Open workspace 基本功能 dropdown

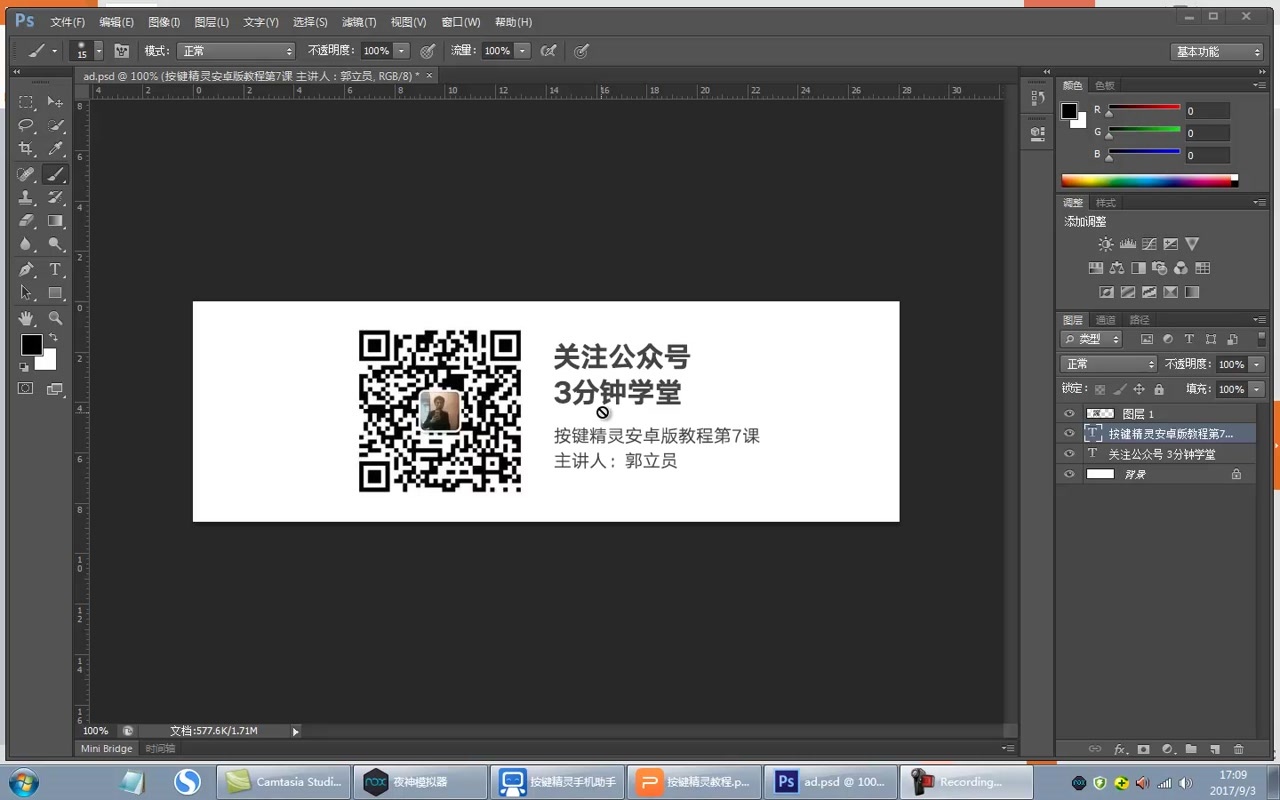click(x=1217, y=52)
